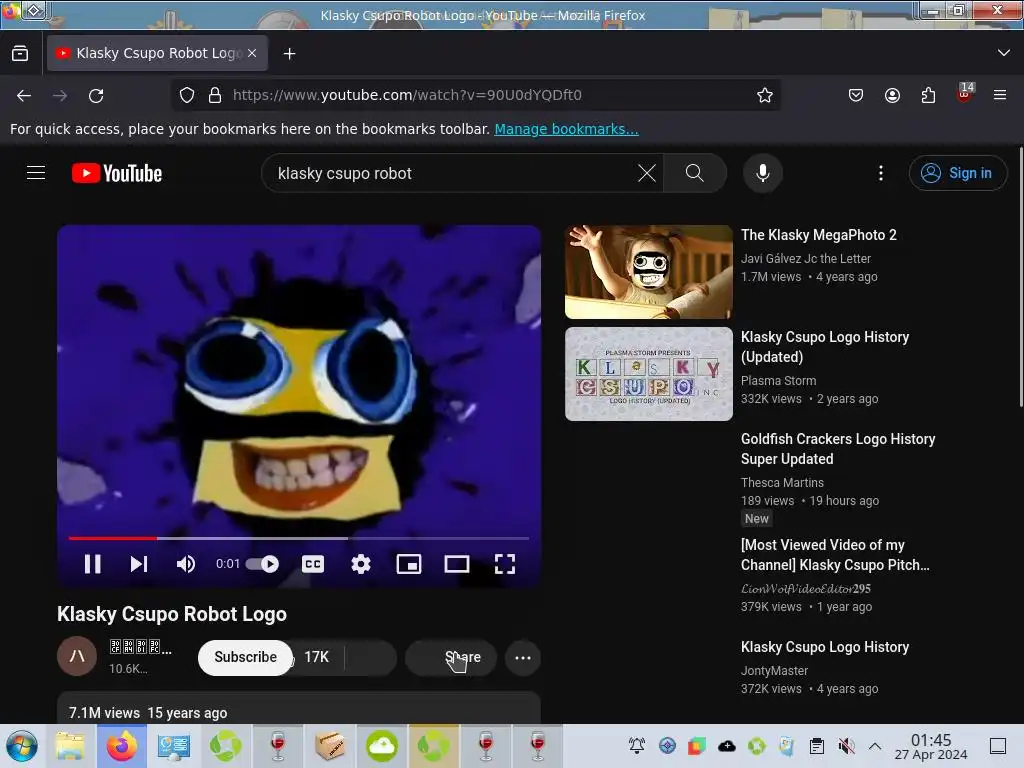Enter fullscreen video mode
1024x768 pixels.
[x=505, y=564]
